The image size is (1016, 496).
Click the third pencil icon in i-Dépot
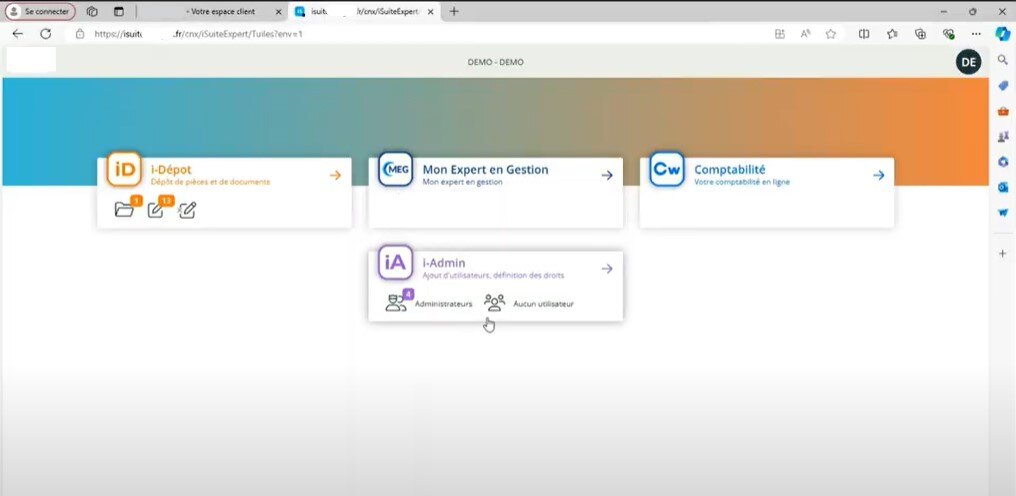[186, 209]
